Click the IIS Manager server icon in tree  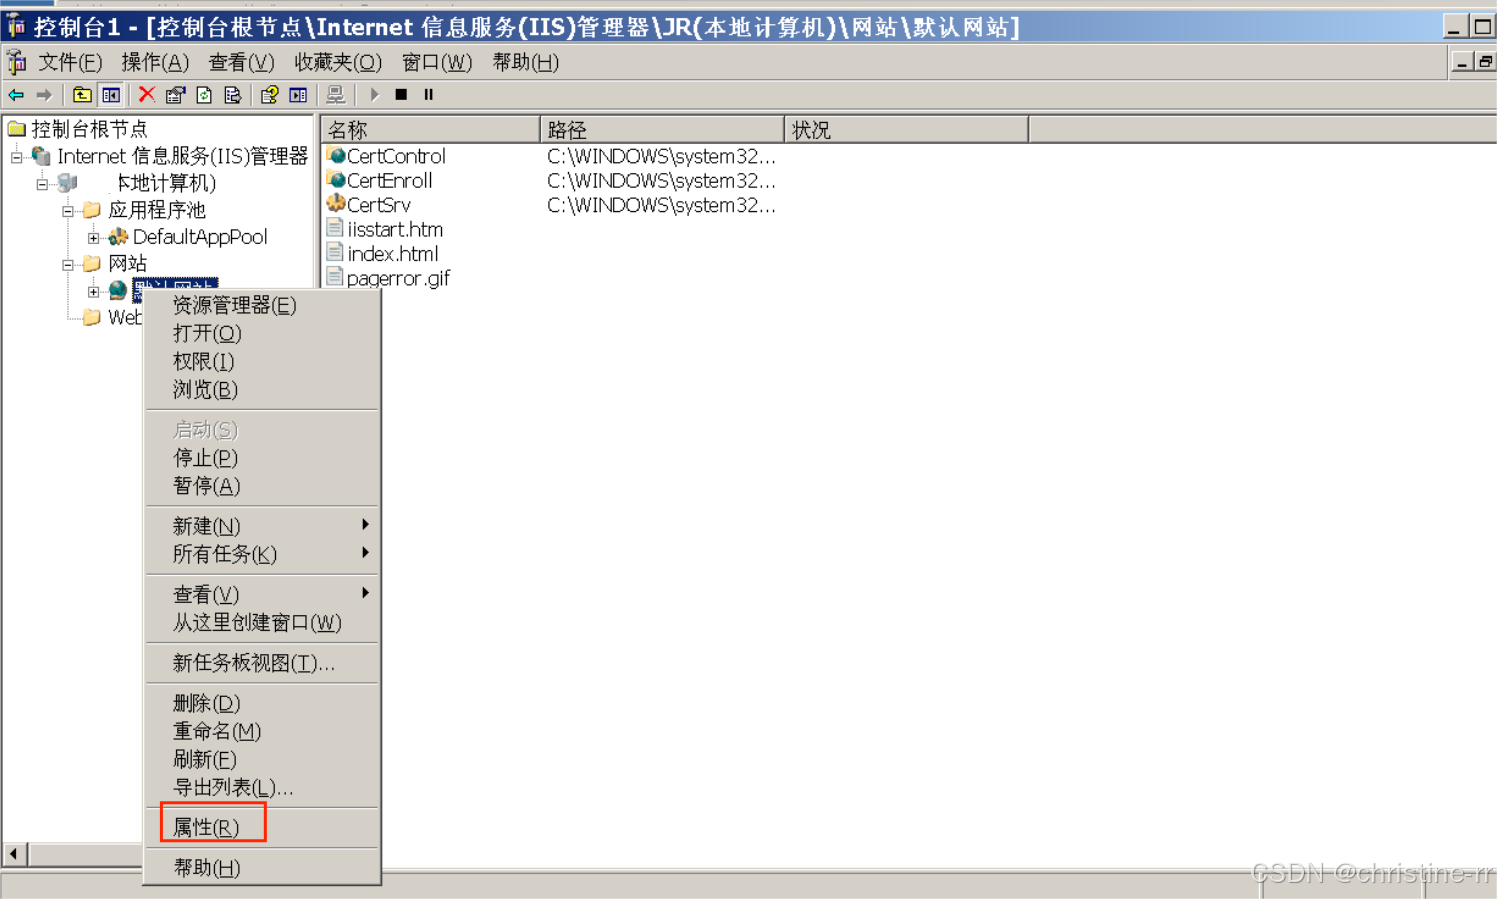pyautogui.click(x=41, y=156)
